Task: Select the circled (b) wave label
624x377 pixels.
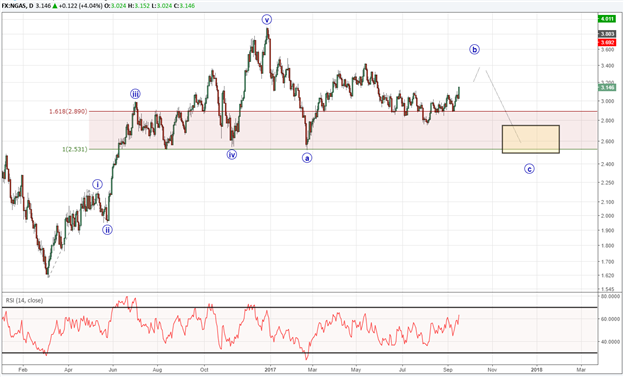Action: [474, 49]
